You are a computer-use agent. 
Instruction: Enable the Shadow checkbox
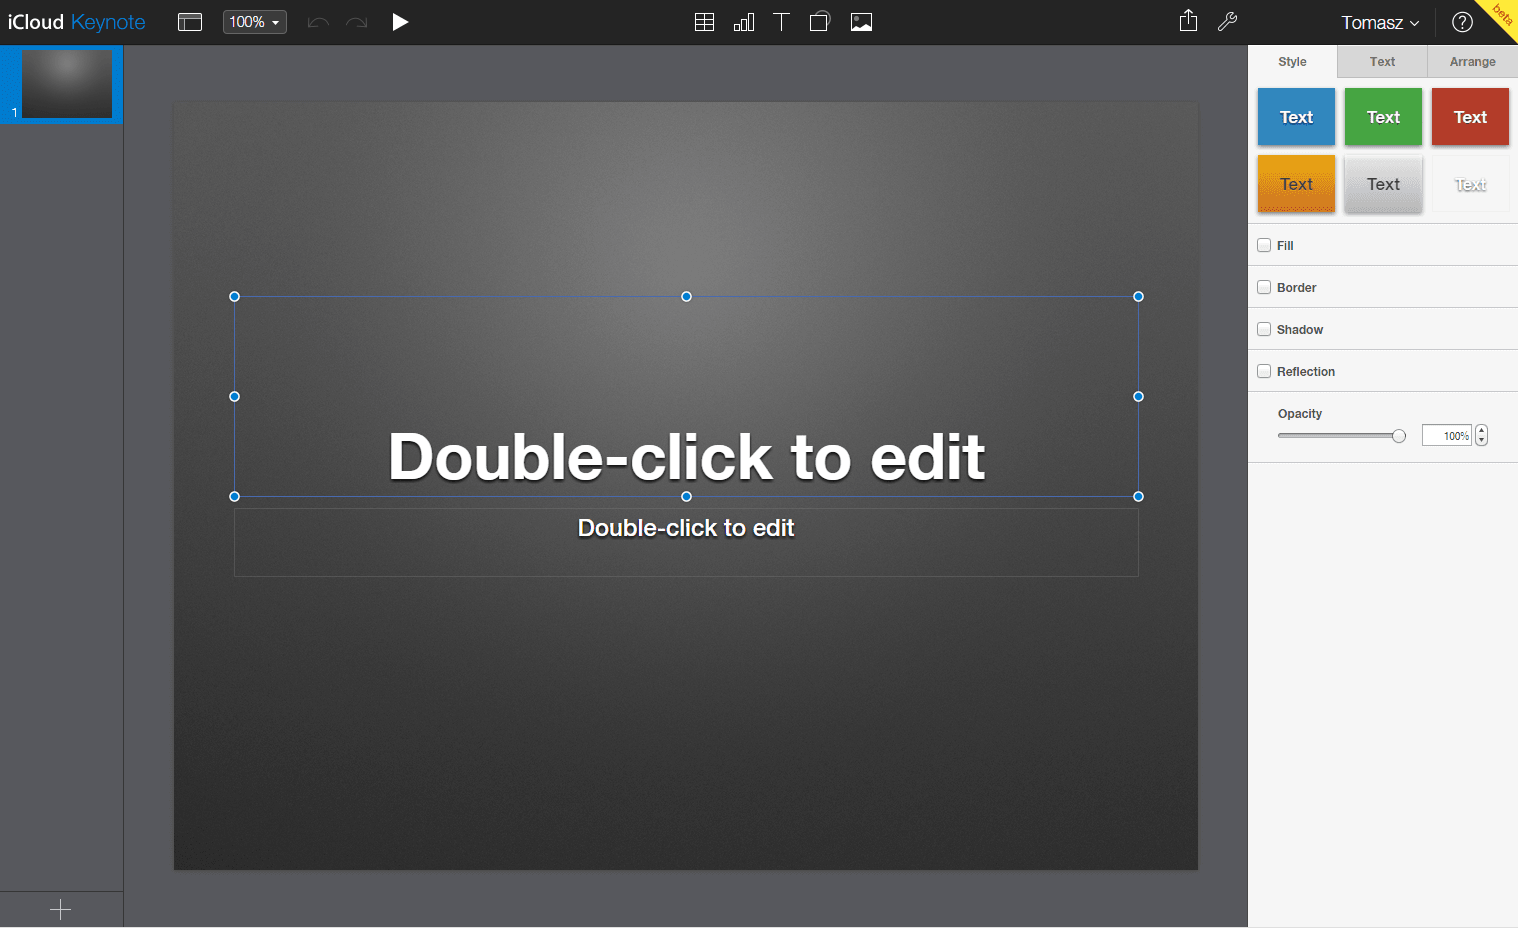click(1264, 329)
